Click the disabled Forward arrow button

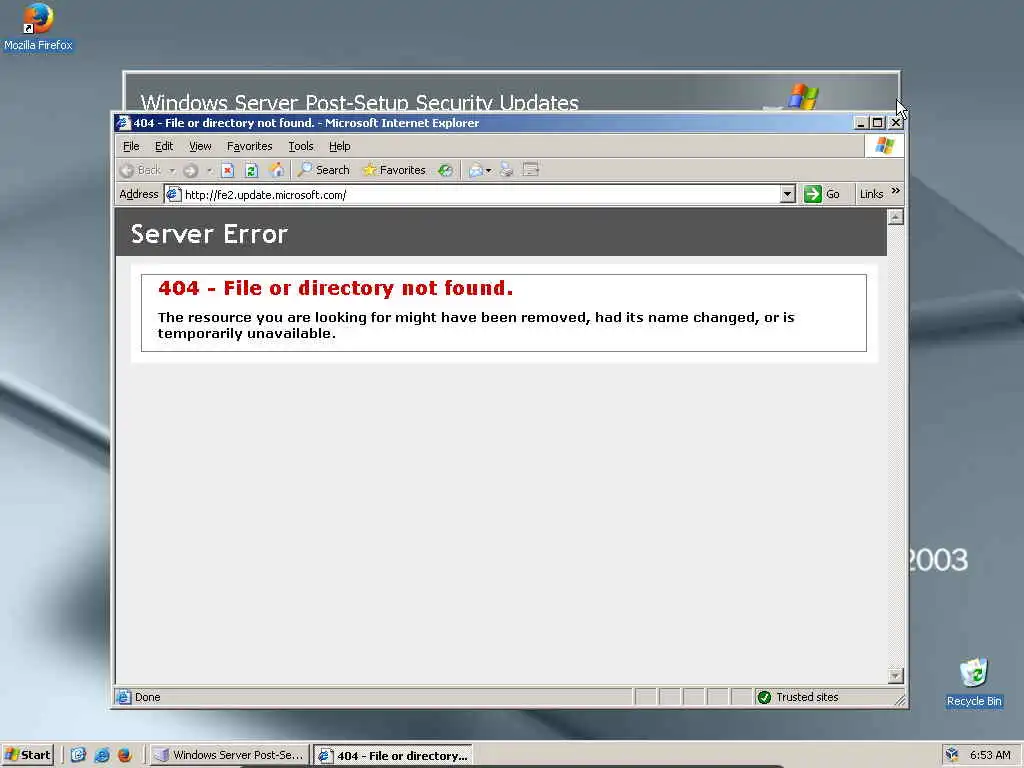(x=190, y=170)
